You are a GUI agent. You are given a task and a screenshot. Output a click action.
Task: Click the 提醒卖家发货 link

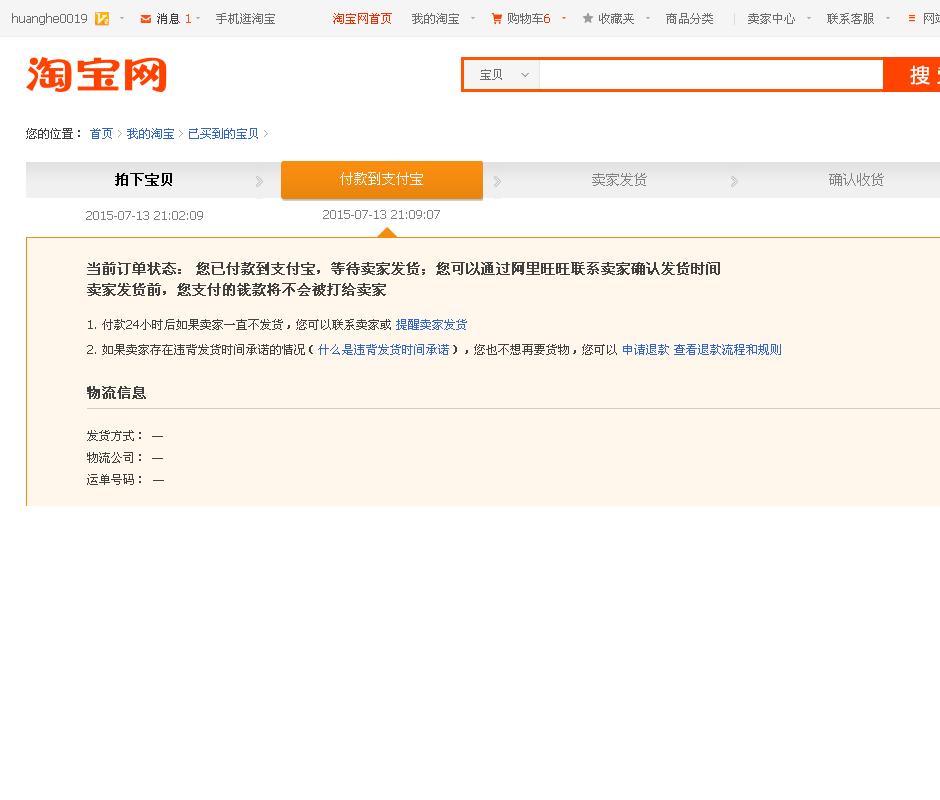pos(431,325)
